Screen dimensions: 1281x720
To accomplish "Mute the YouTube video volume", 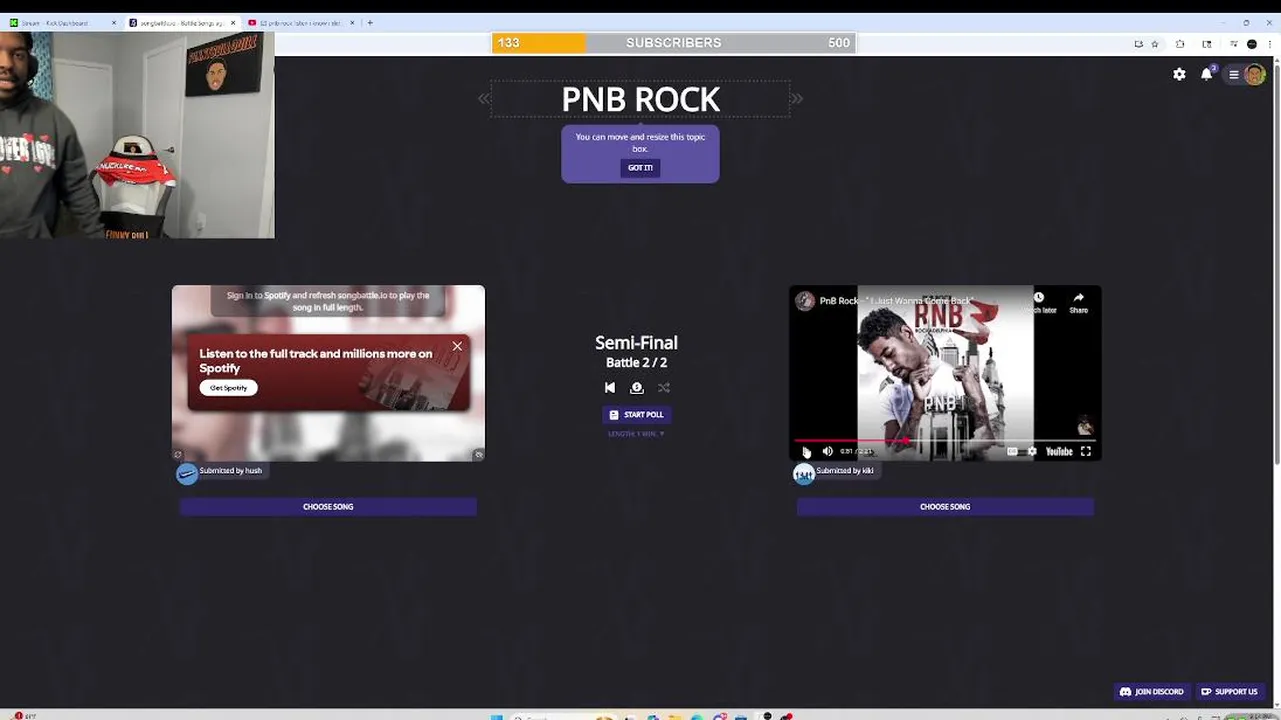I will (x=828, y=451).
